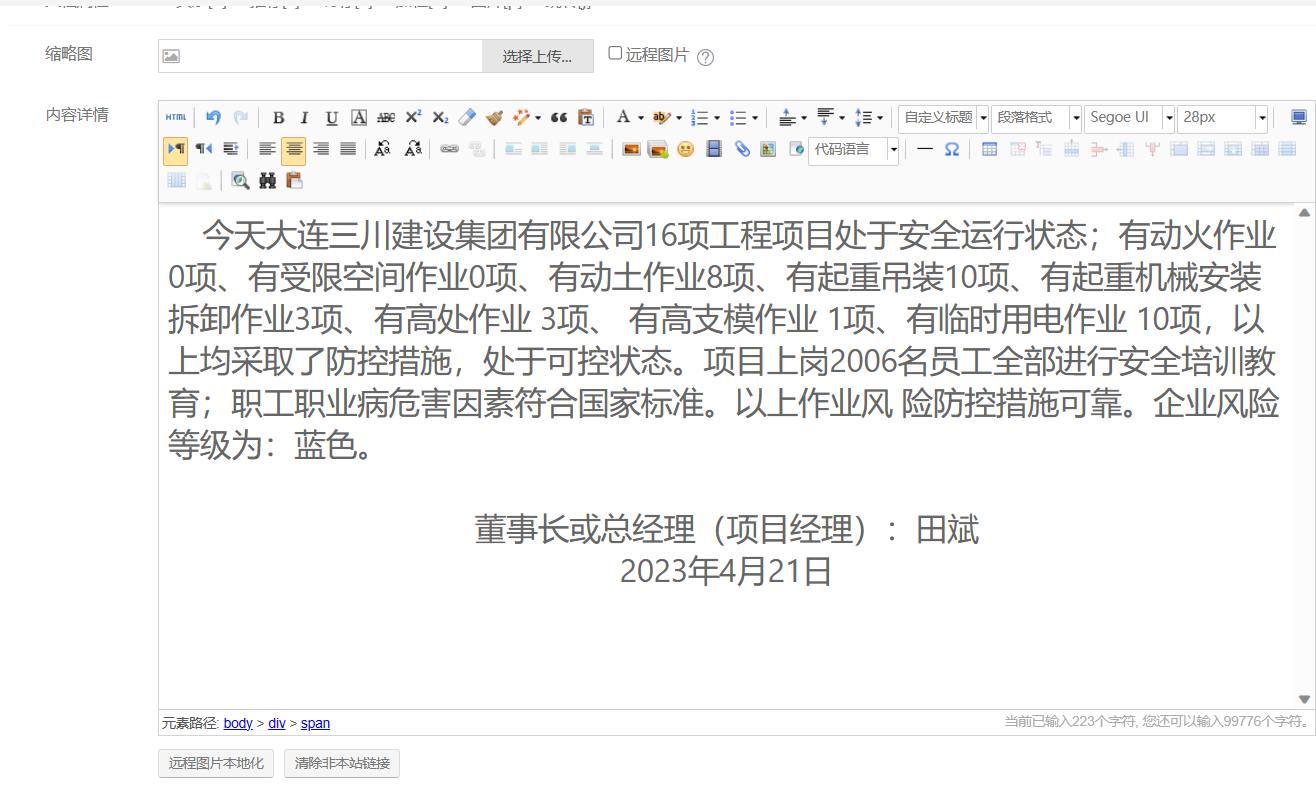
Task: Justify text on both sides
Action: 348,150
